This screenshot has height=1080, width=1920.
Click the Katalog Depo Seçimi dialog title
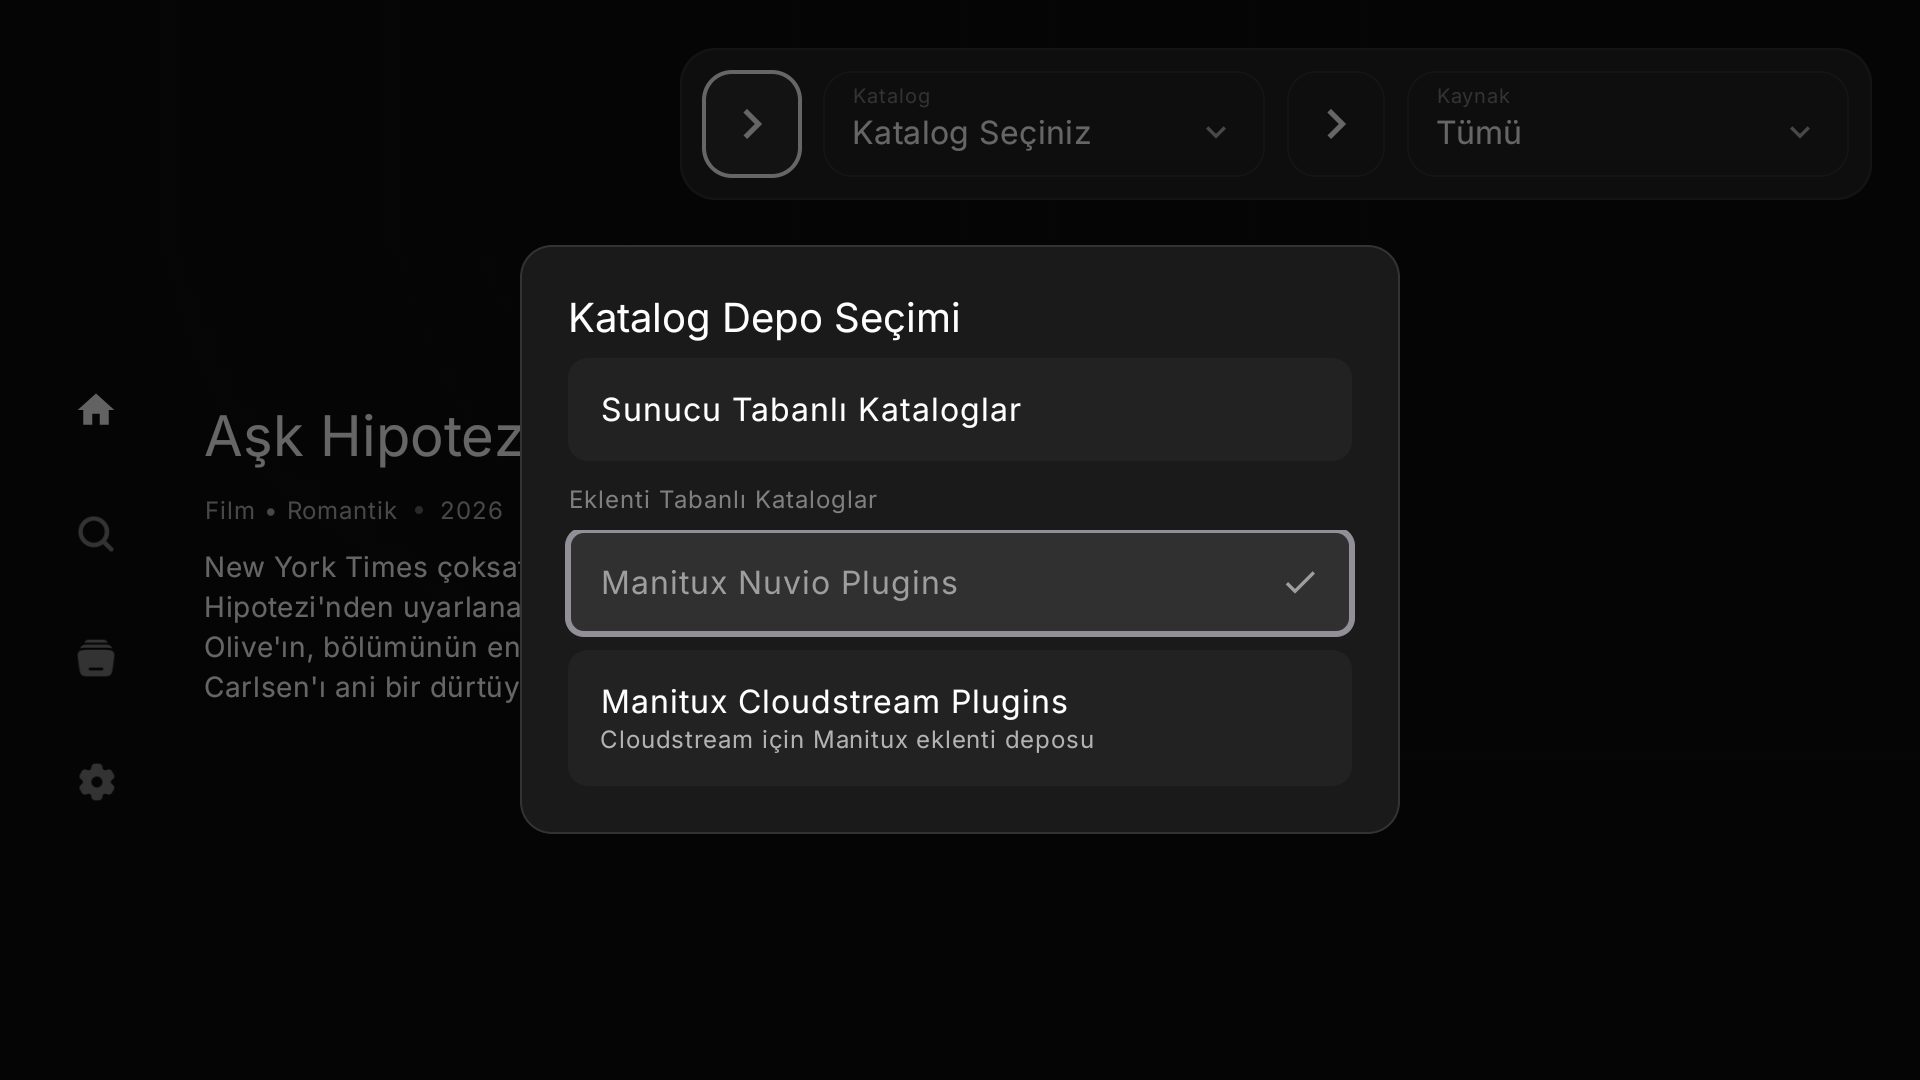(x=764, y=318)
